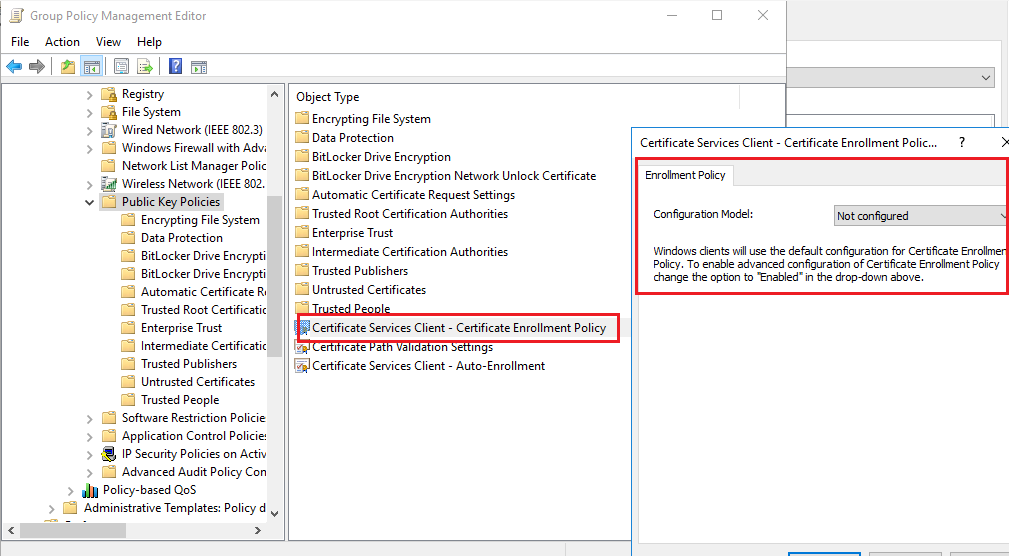Click the File System folder icon in tree

109,112
